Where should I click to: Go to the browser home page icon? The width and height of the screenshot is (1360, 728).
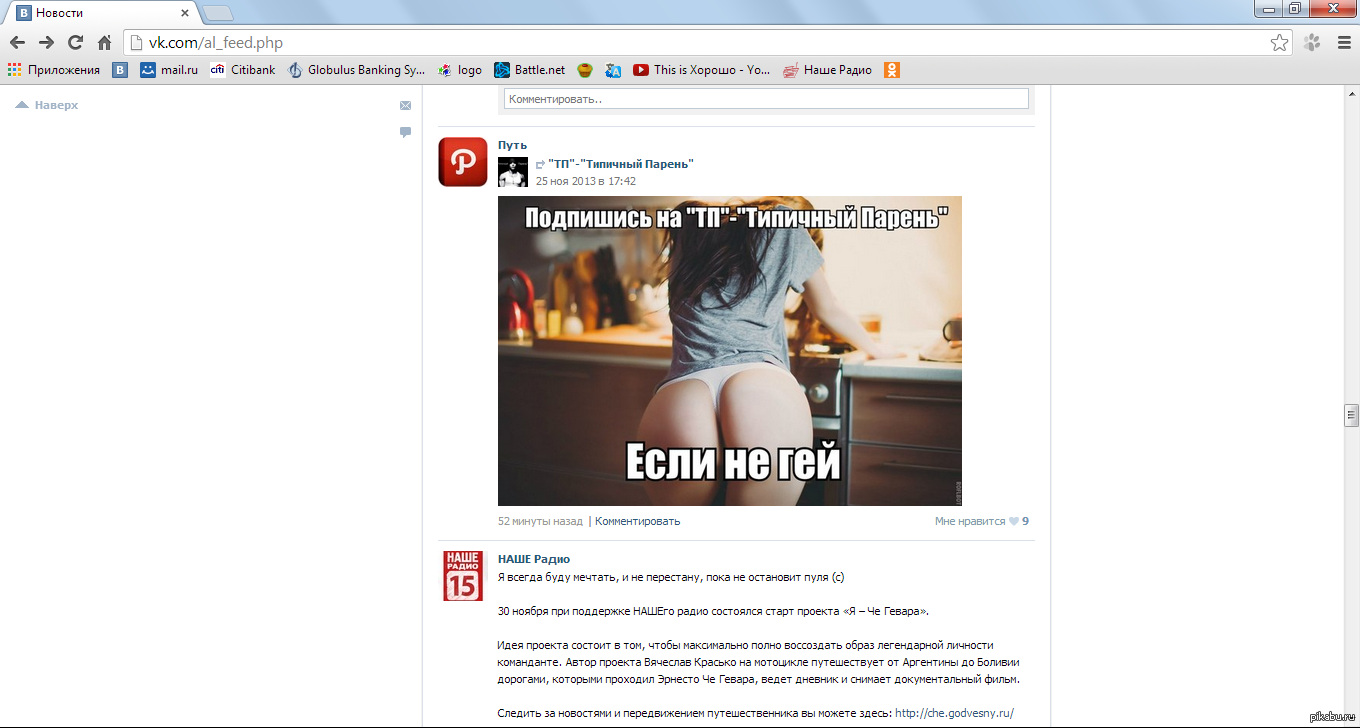pos(104,43)
